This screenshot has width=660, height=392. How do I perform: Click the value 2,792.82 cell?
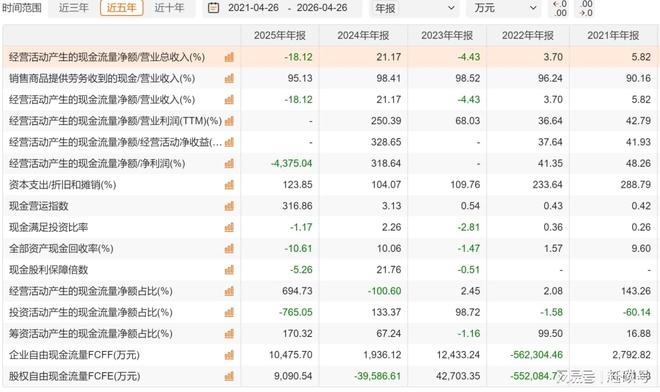pos(632,355)
